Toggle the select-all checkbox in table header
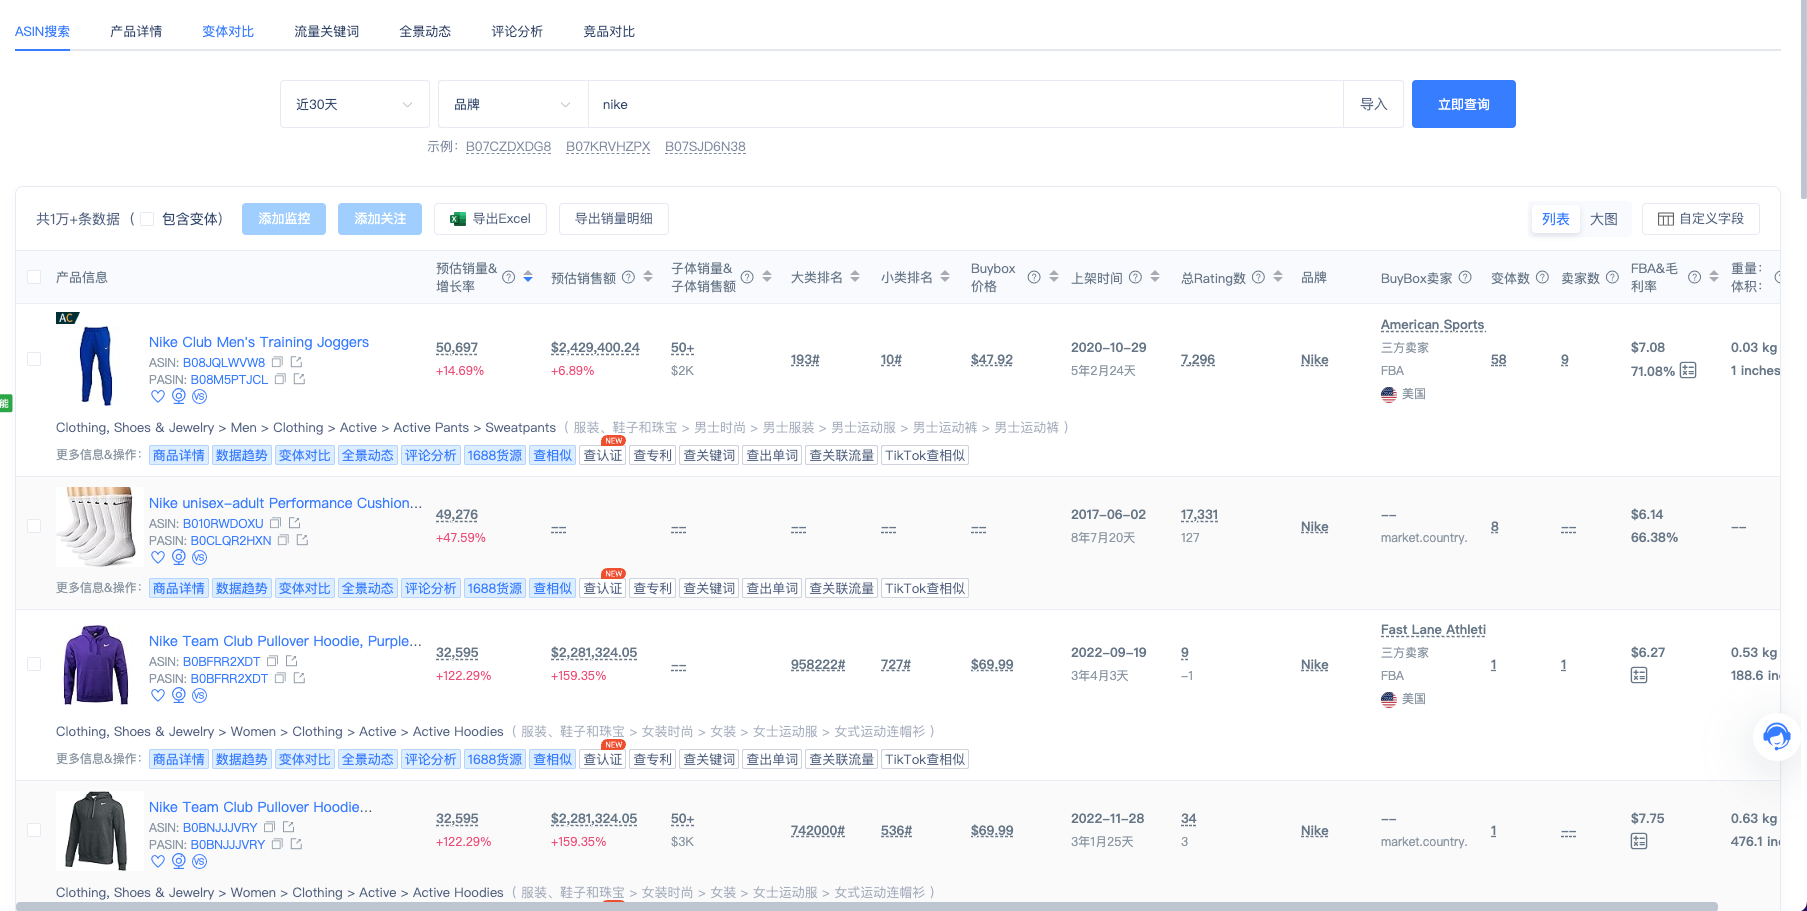This screenshot has width=1807, height=911. (x=34, y=277)
